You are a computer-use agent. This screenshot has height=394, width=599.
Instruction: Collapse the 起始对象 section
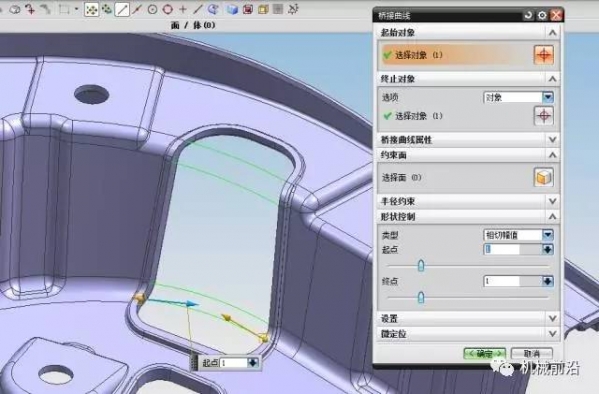coord(552,33)
